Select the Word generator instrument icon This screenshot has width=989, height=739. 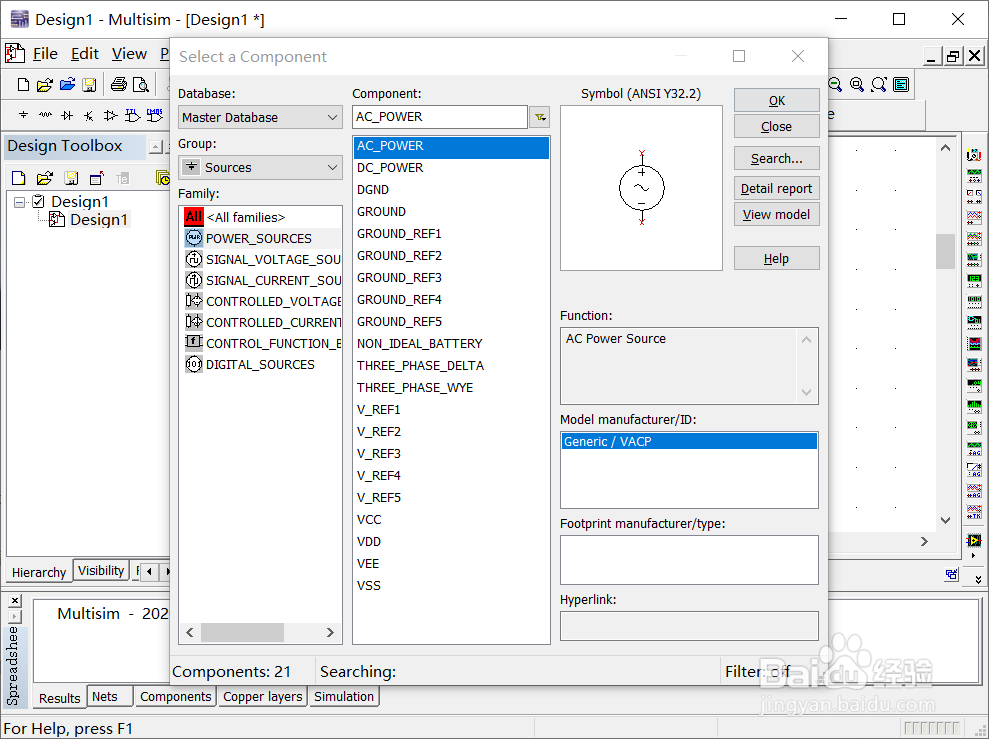[974, 301]
